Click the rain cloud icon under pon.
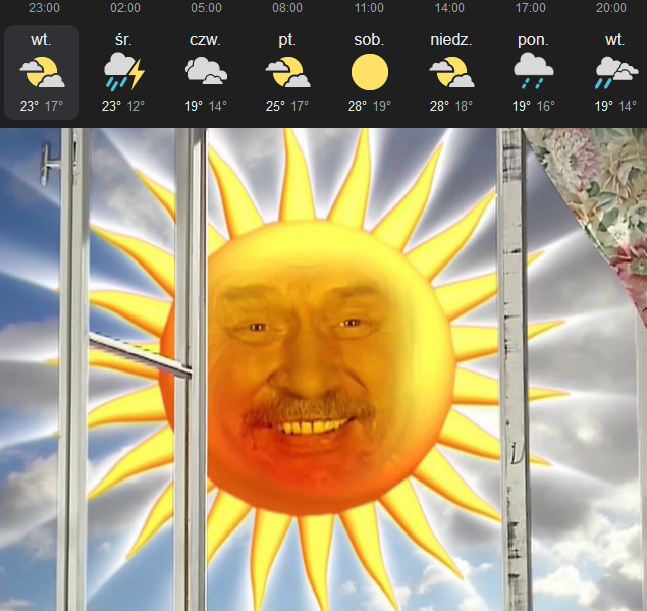The height and width of the screenshot is (611, 647). click(531, 72)
